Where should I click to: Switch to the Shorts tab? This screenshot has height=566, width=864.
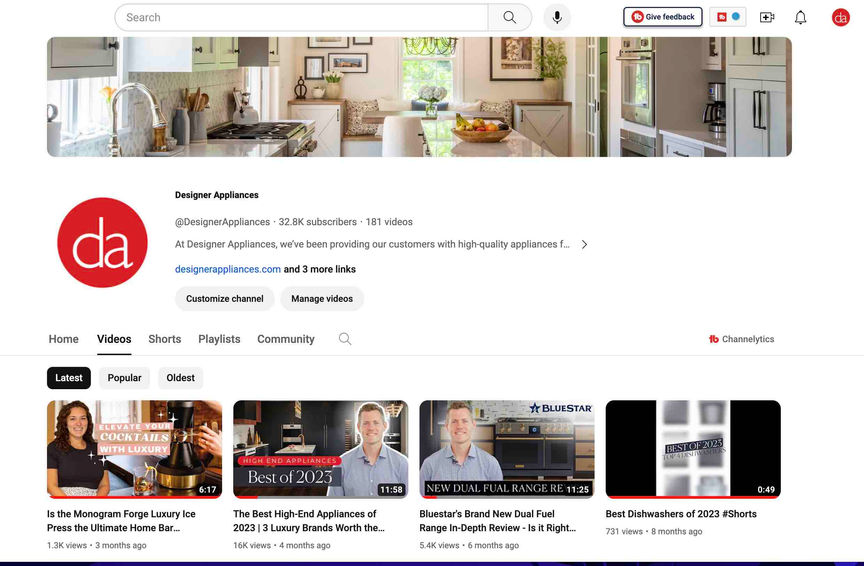pos(165,339)
